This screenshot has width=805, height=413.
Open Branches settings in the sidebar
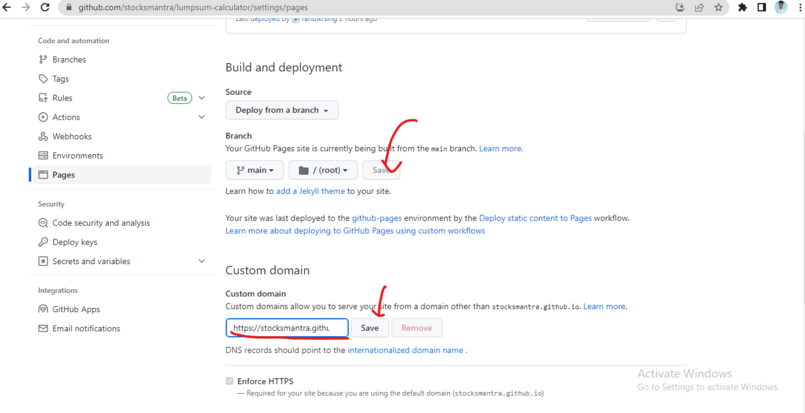pos(69,60)
